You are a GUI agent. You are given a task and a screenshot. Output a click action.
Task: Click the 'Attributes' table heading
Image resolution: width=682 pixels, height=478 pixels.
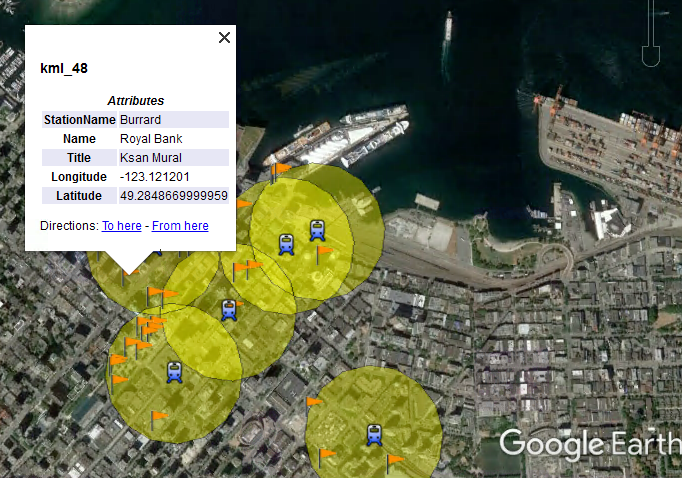136,101
